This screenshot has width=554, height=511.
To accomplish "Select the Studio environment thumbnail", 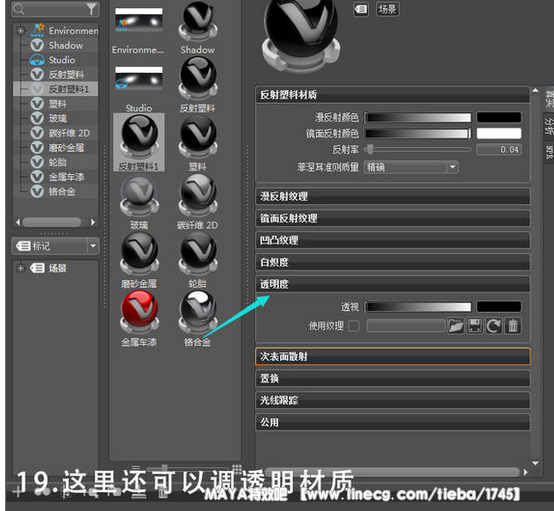I will click(x=138, y=78).
